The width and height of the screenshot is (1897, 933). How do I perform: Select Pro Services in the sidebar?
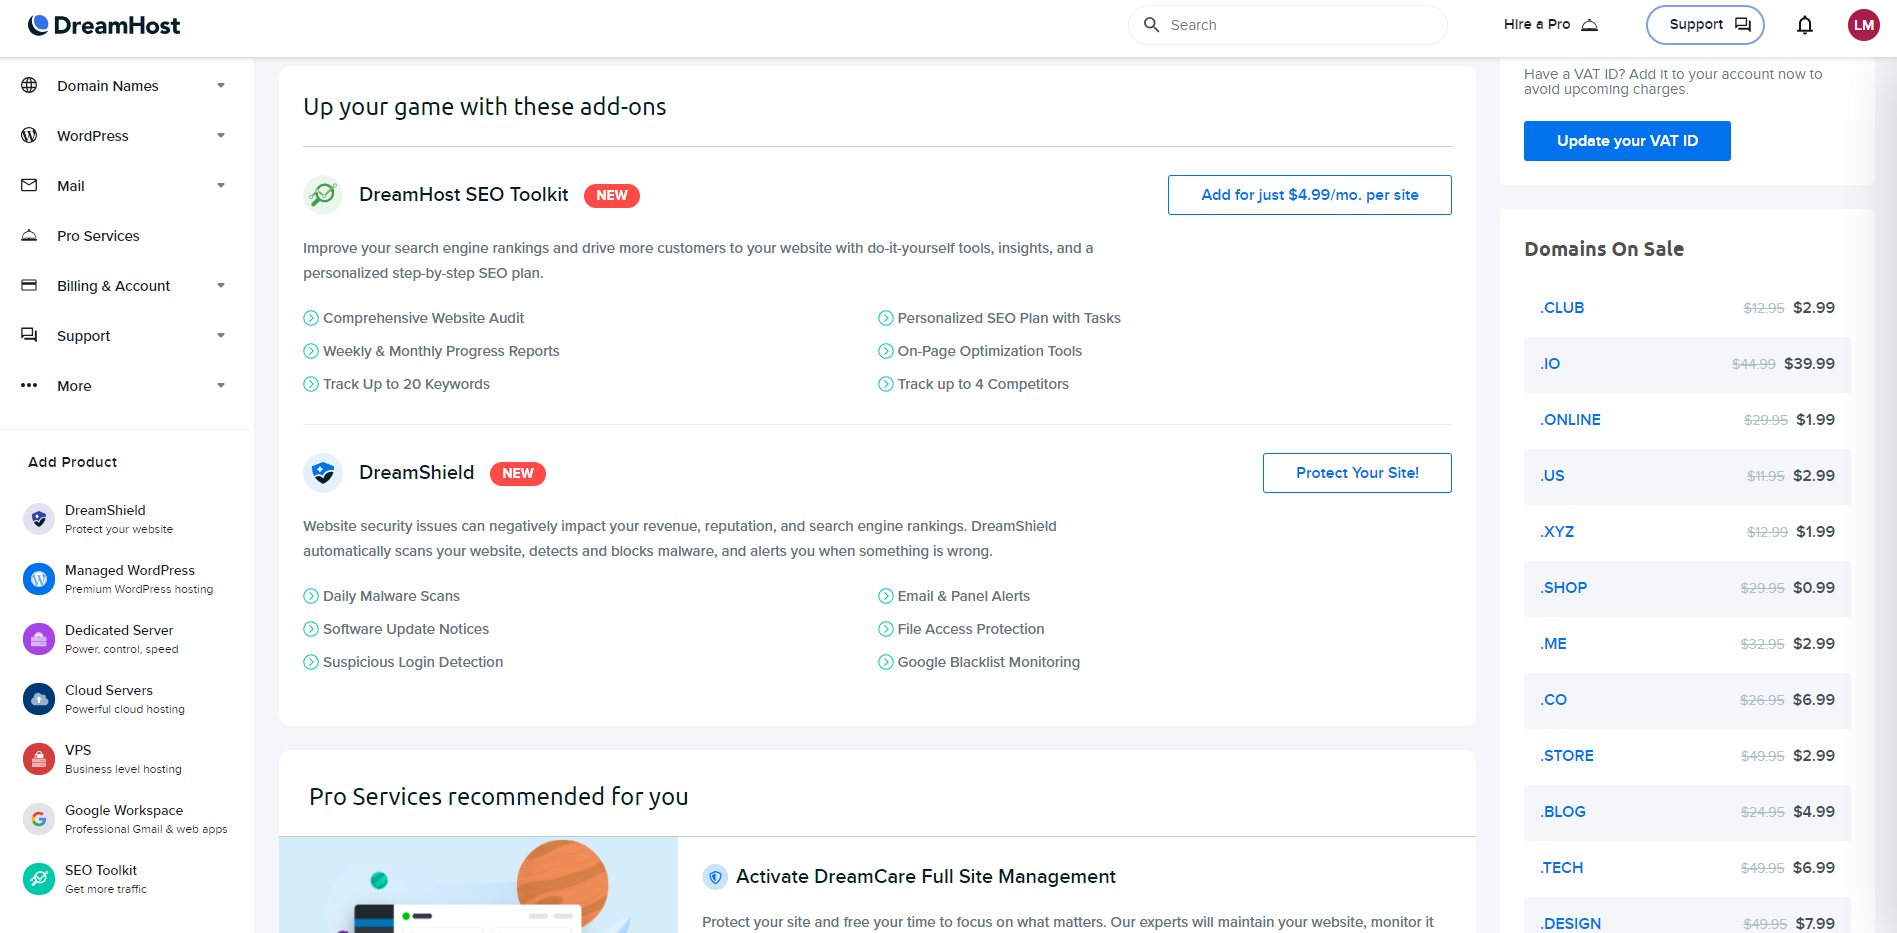click(x=98, y=236)
